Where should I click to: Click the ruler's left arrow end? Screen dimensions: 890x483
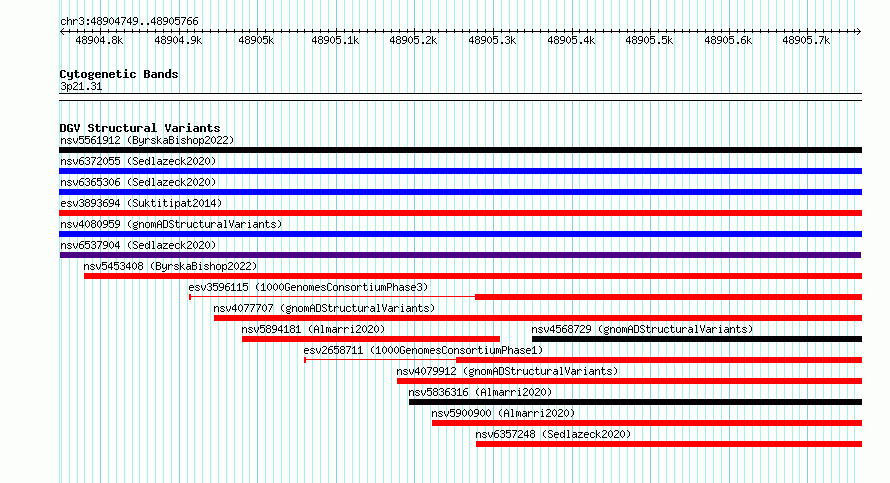[62, 32]
